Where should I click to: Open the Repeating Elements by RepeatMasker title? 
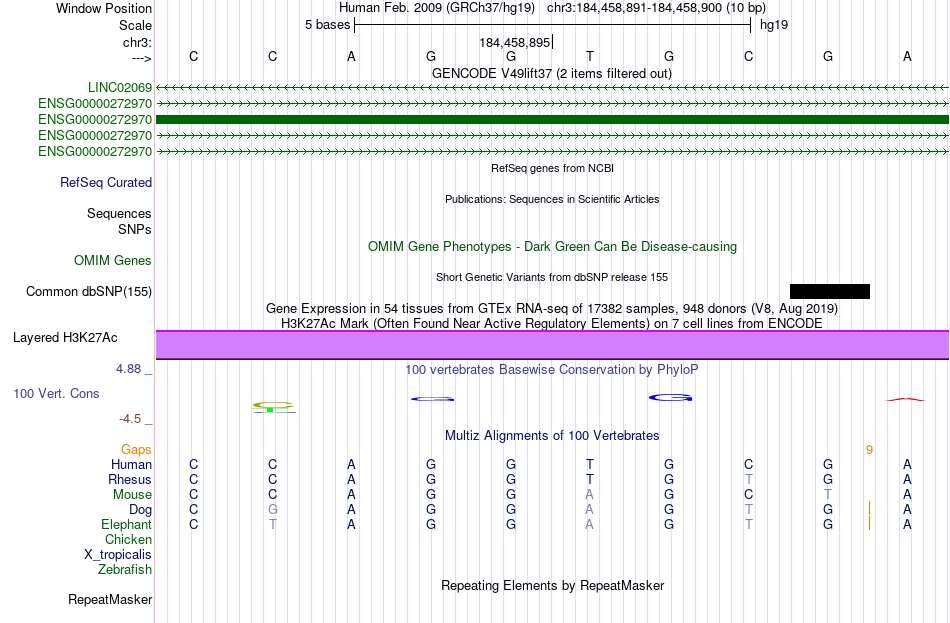click(552, 586)
